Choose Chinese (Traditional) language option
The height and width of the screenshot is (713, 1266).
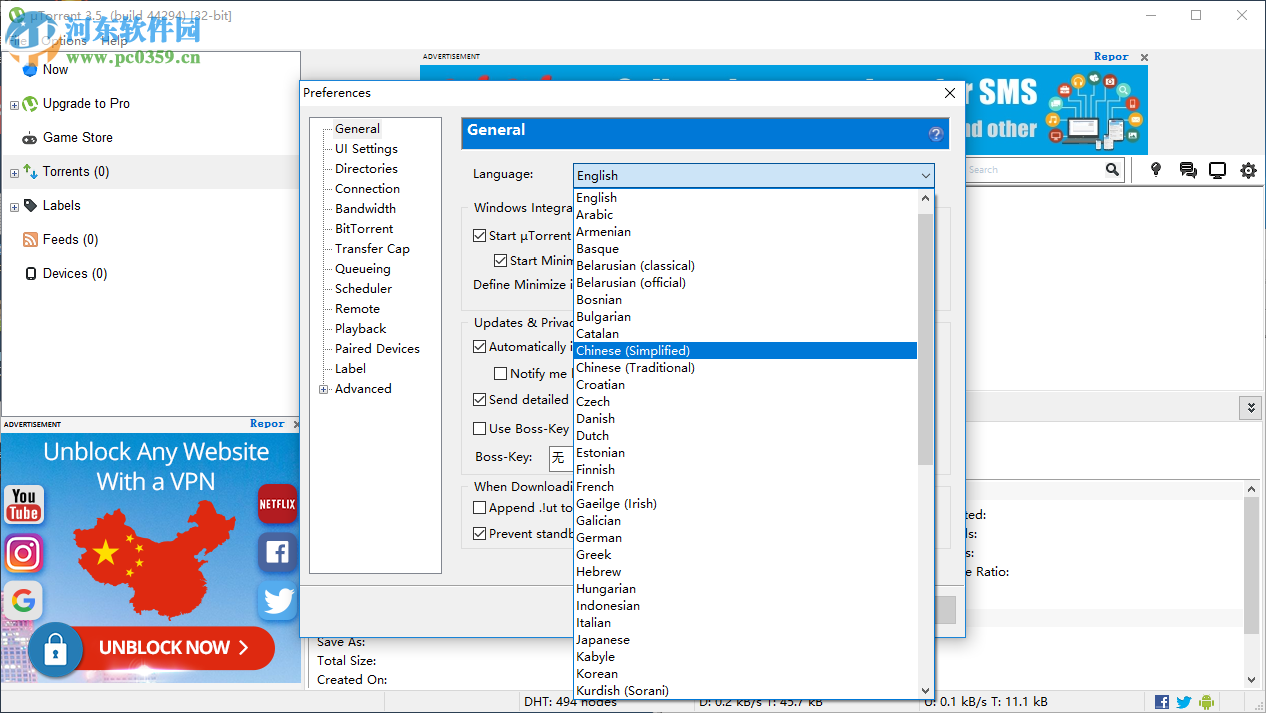click(x=745, y=368)
